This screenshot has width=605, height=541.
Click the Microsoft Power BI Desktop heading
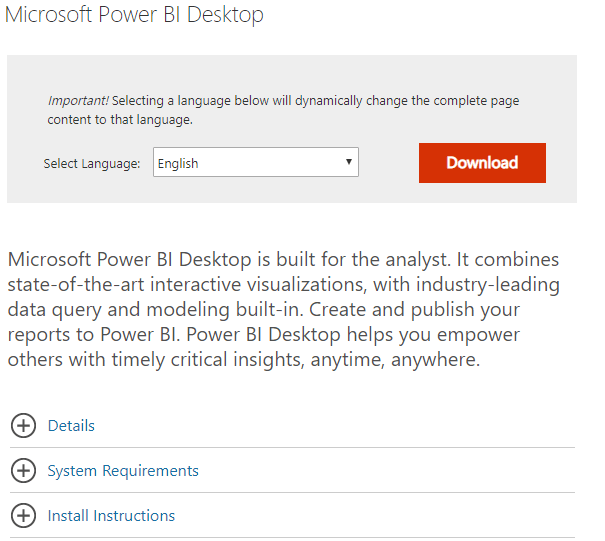[x=134, y=15]
